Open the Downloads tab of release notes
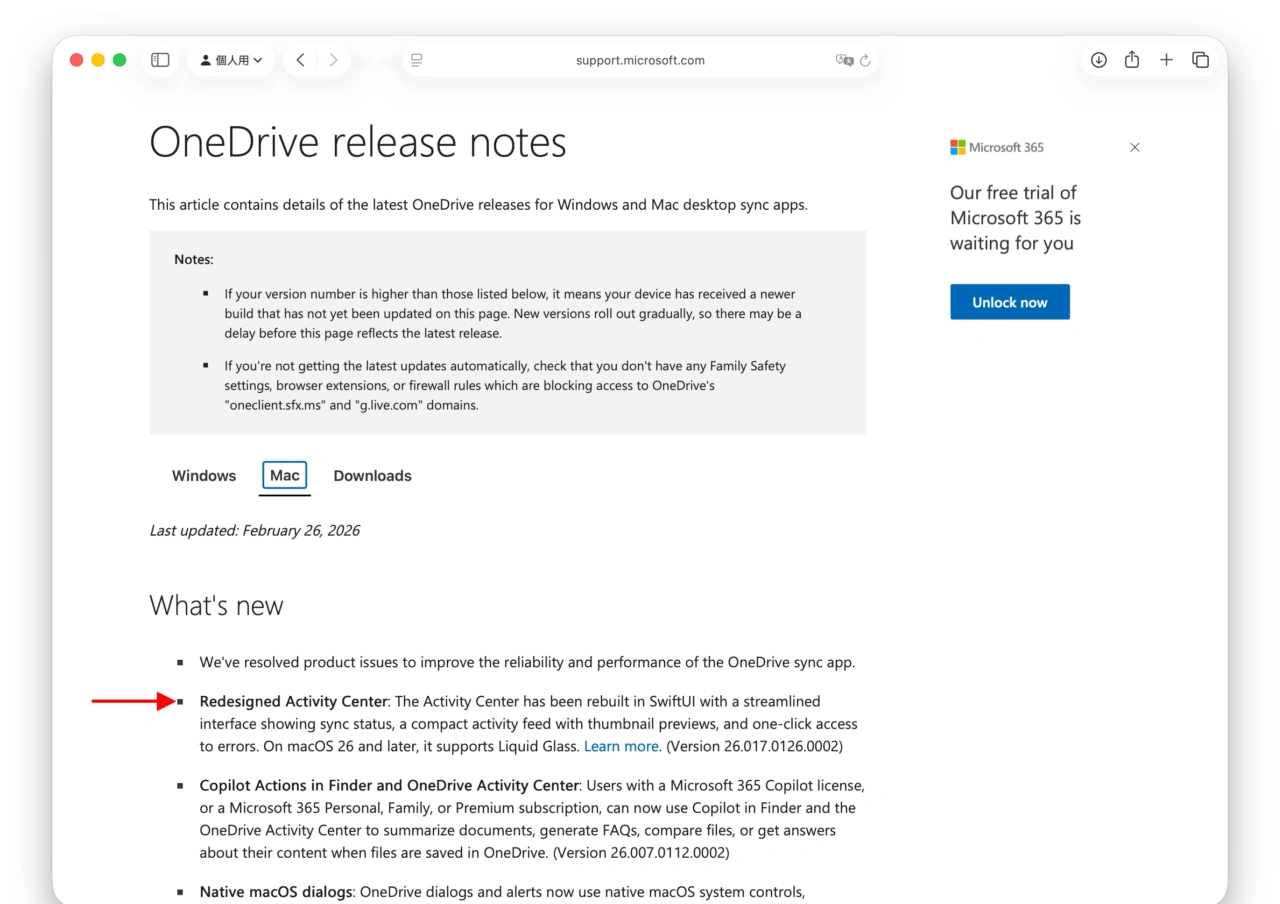The height and width of the screenshot is (904, 1280). [372, 475]
